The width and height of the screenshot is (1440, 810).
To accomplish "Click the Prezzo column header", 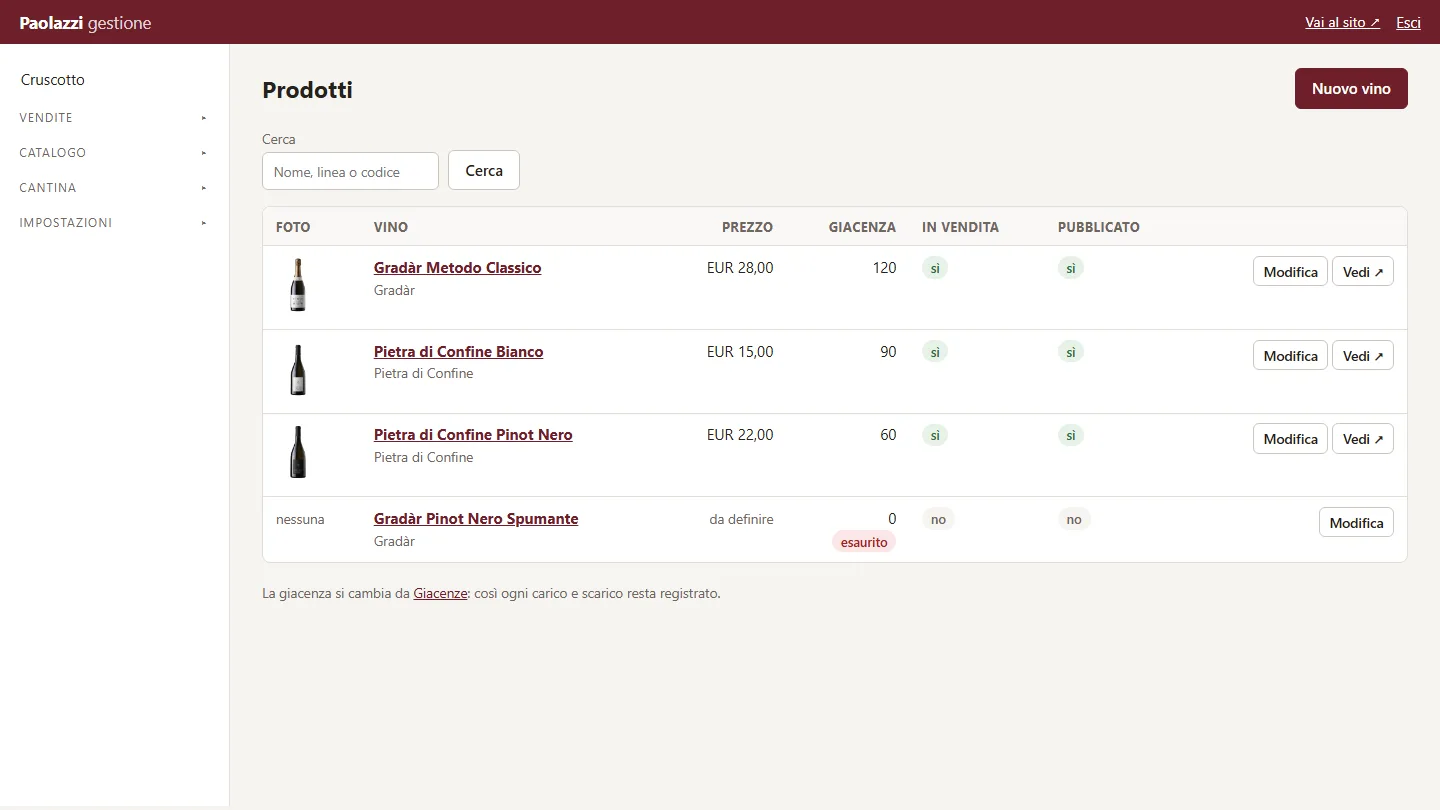I will pos(747,227).
